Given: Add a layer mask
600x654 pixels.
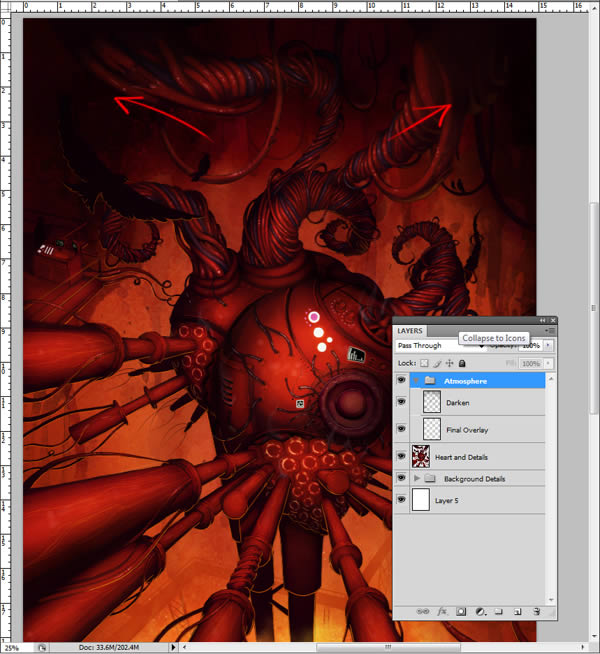Looking at the screenshot, I should click(461, 611).
